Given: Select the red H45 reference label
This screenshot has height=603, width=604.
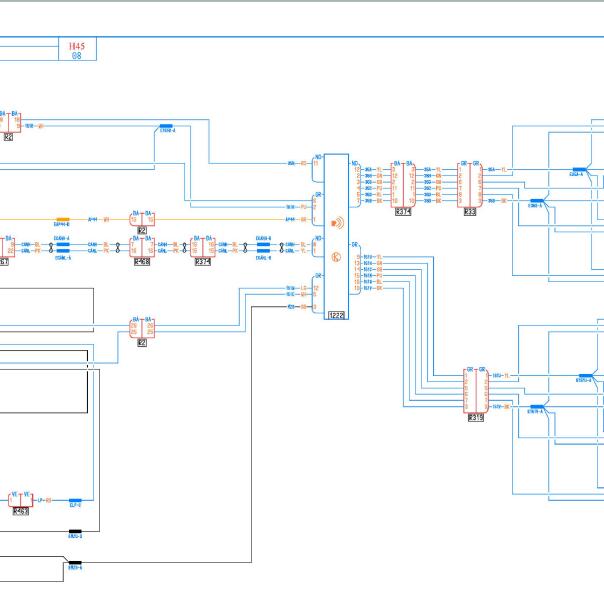Looking at the screenshot, I should point(77,46).
